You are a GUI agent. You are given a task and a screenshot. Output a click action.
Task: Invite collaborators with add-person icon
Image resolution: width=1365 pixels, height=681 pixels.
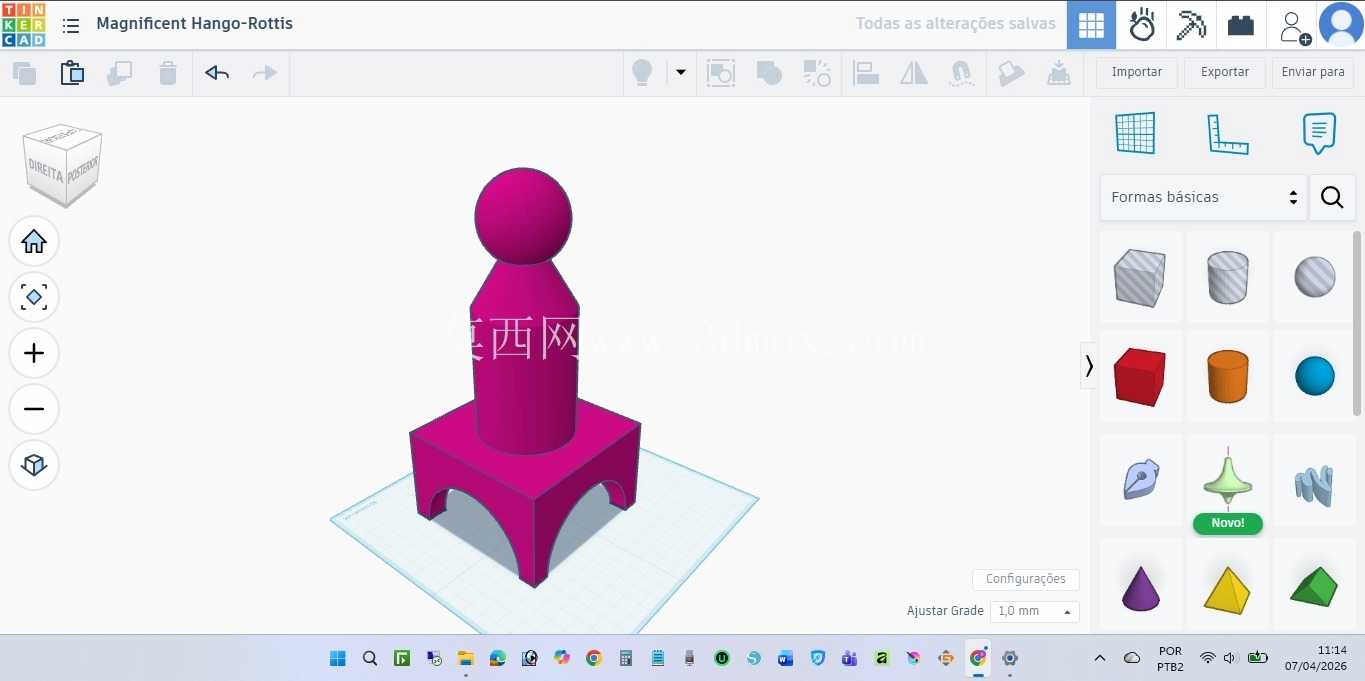tap(1294, 26)
